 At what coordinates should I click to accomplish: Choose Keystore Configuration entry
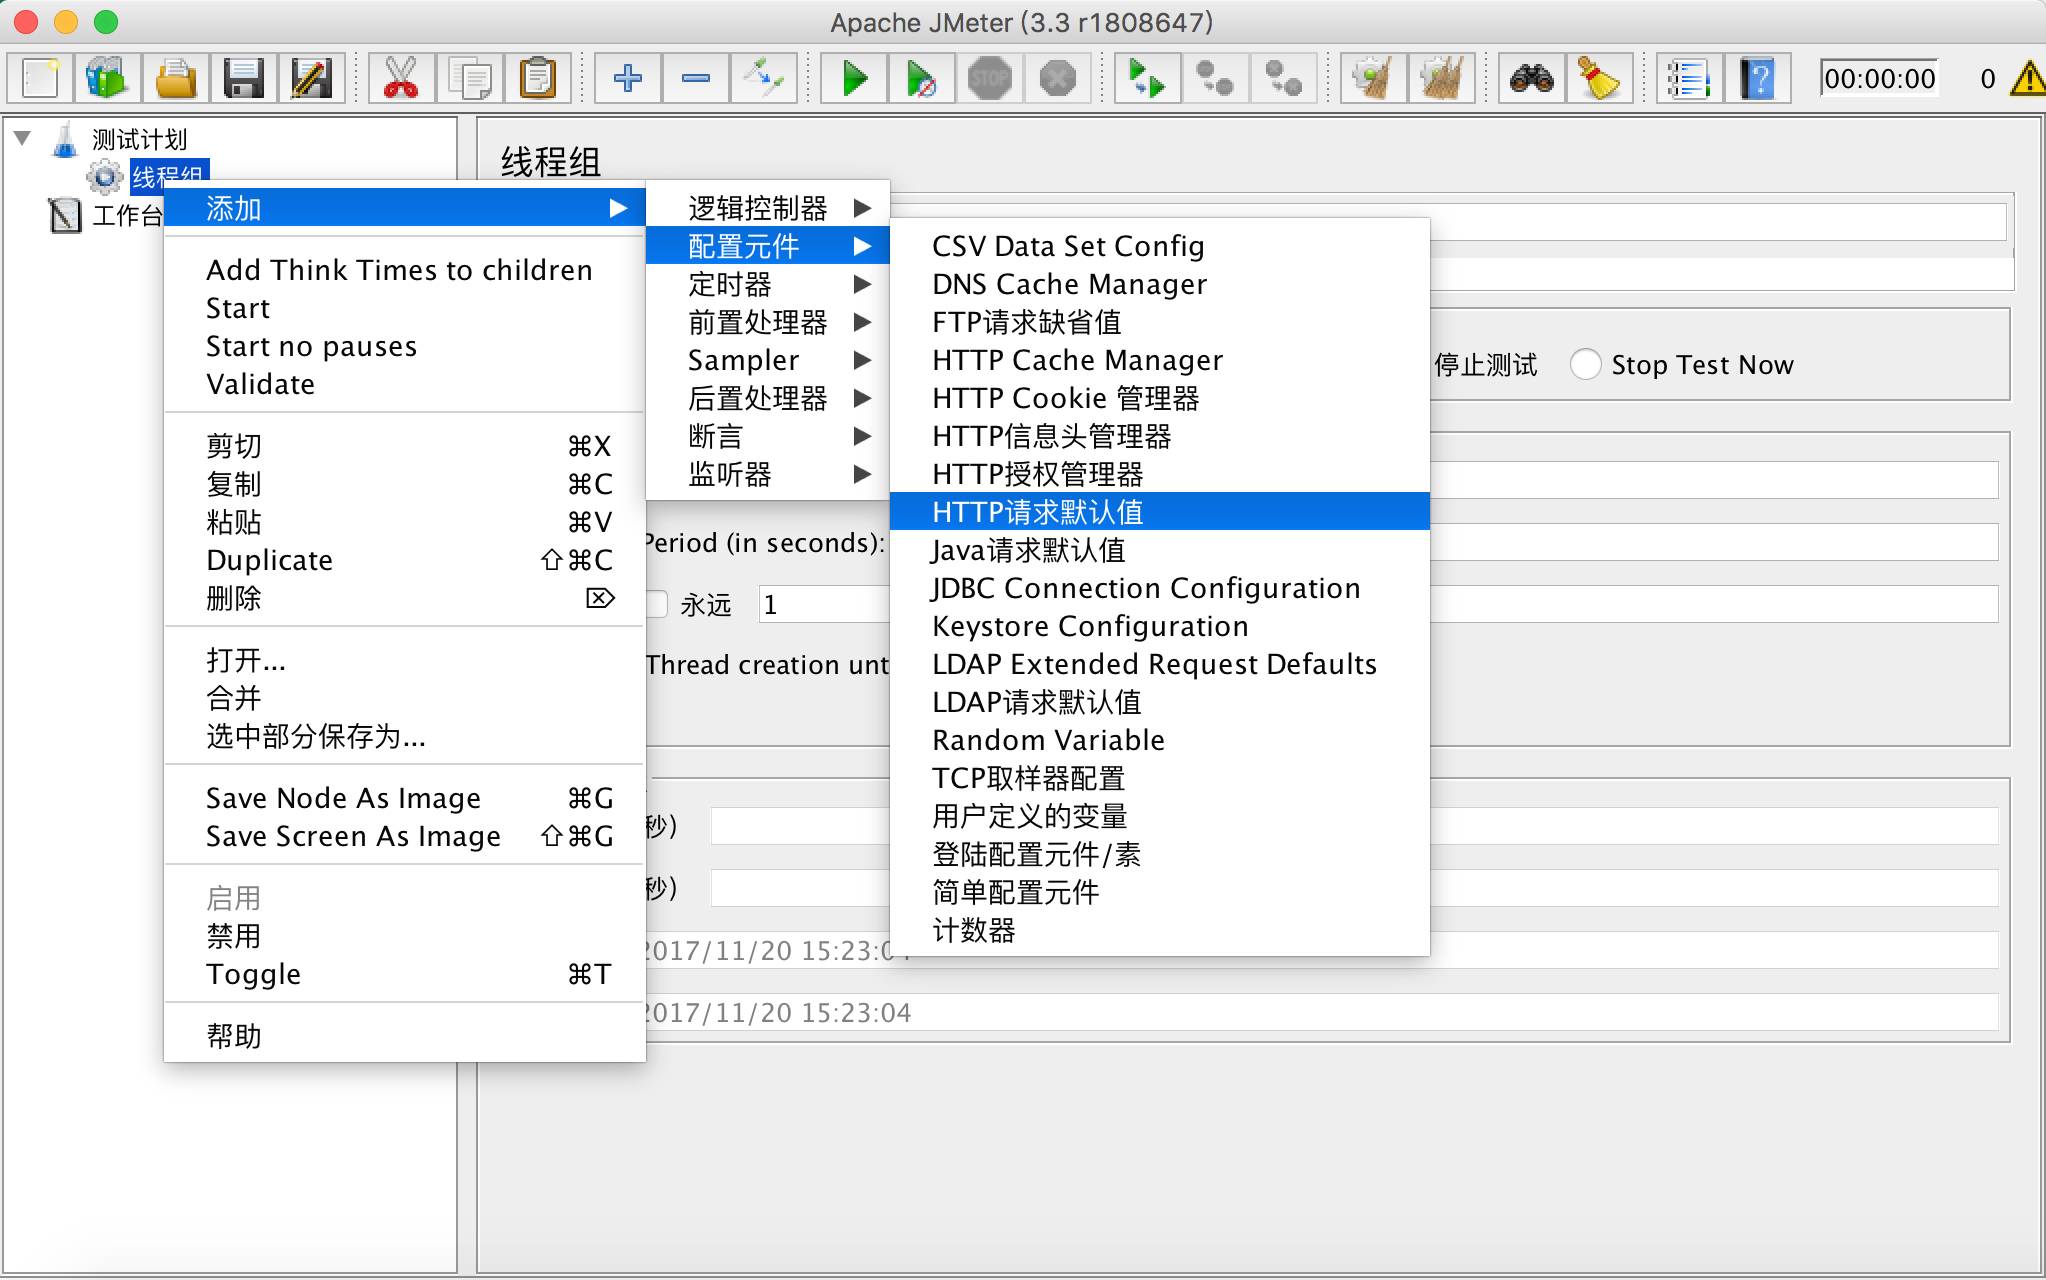(x=1159, y=626)
